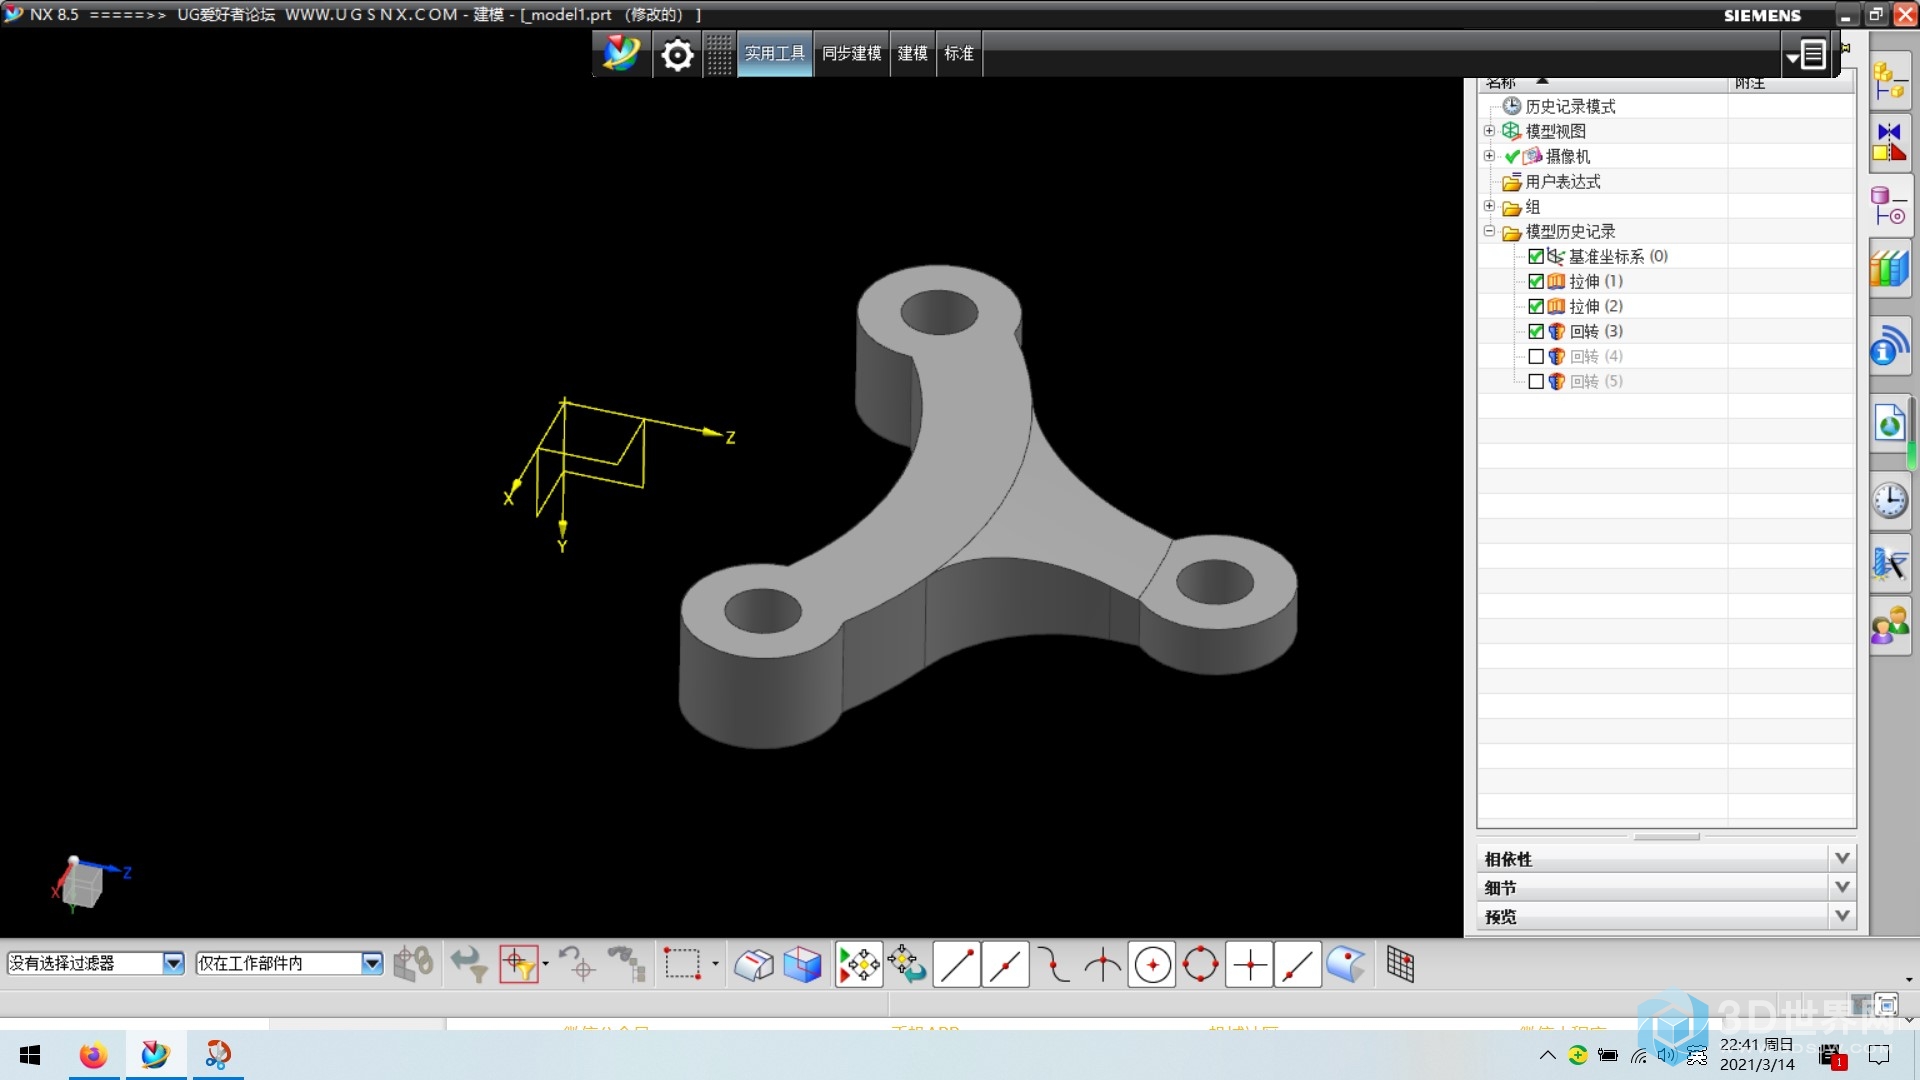
Task: Enable quadrant point snap
Action: click(1200, 965)
